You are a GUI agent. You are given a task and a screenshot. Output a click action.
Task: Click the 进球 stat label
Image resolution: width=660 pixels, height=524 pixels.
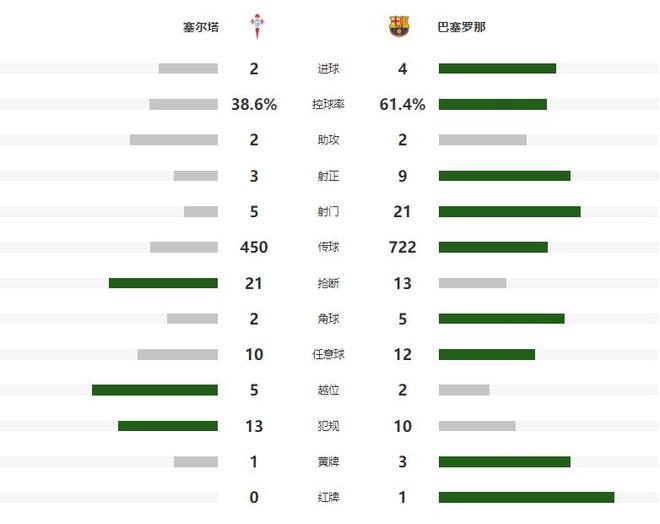329,69
